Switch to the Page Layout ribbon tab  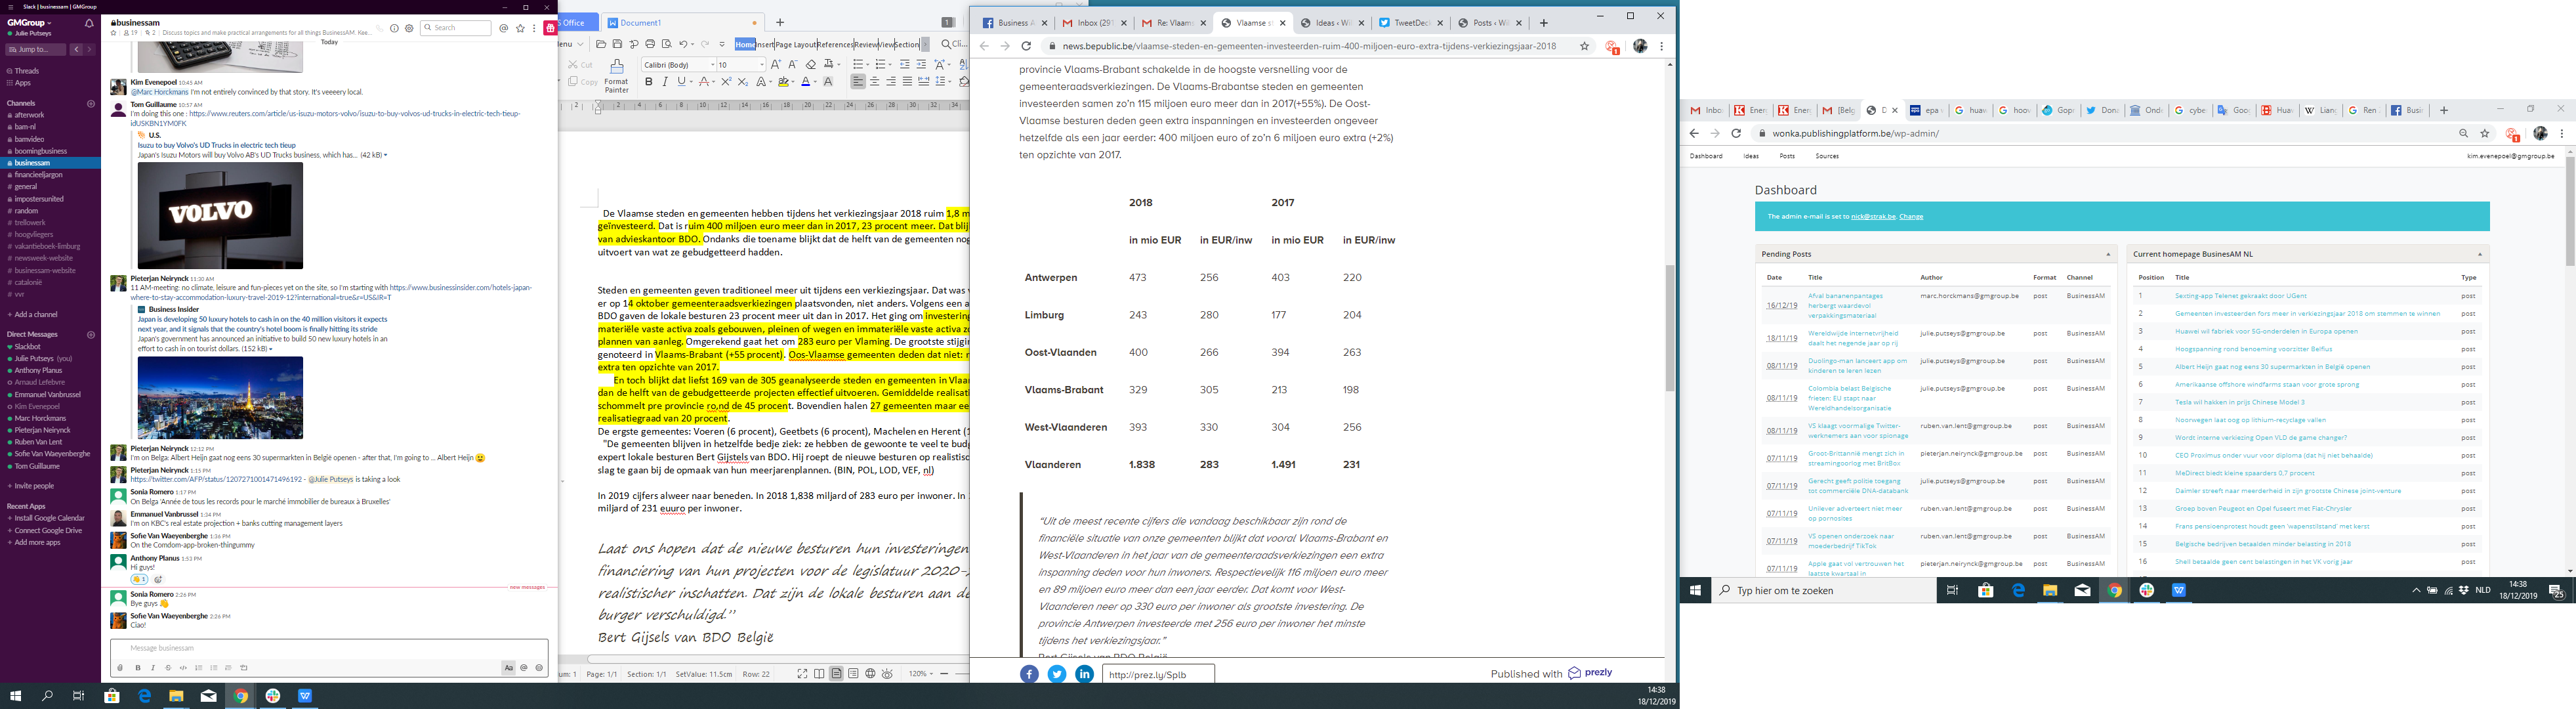(796, 44)
